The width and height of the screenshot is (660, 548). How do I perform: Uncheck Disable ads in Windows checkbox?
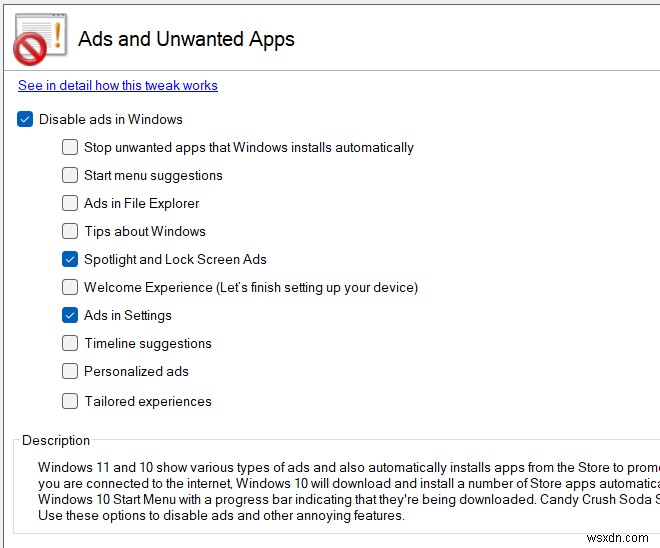[25, 119]
